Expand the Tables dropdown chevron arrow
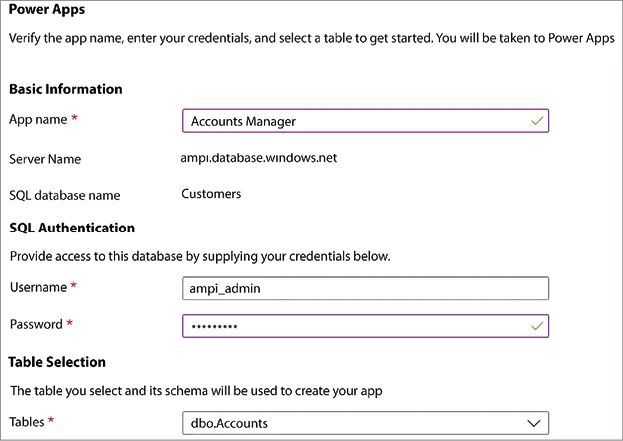This screenshot has height=441, width=623. pos(534,424)
